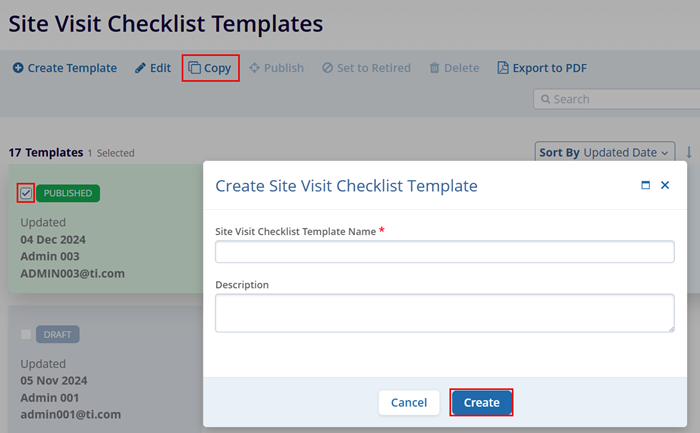Uncheck the selected Published template checkbox

(26, 193)
